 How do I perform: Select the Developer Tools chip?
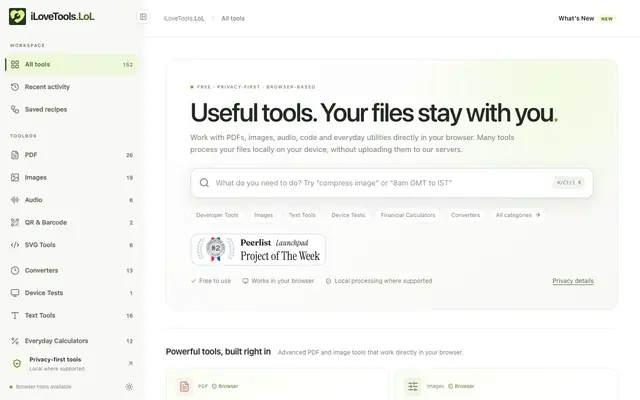217,215
